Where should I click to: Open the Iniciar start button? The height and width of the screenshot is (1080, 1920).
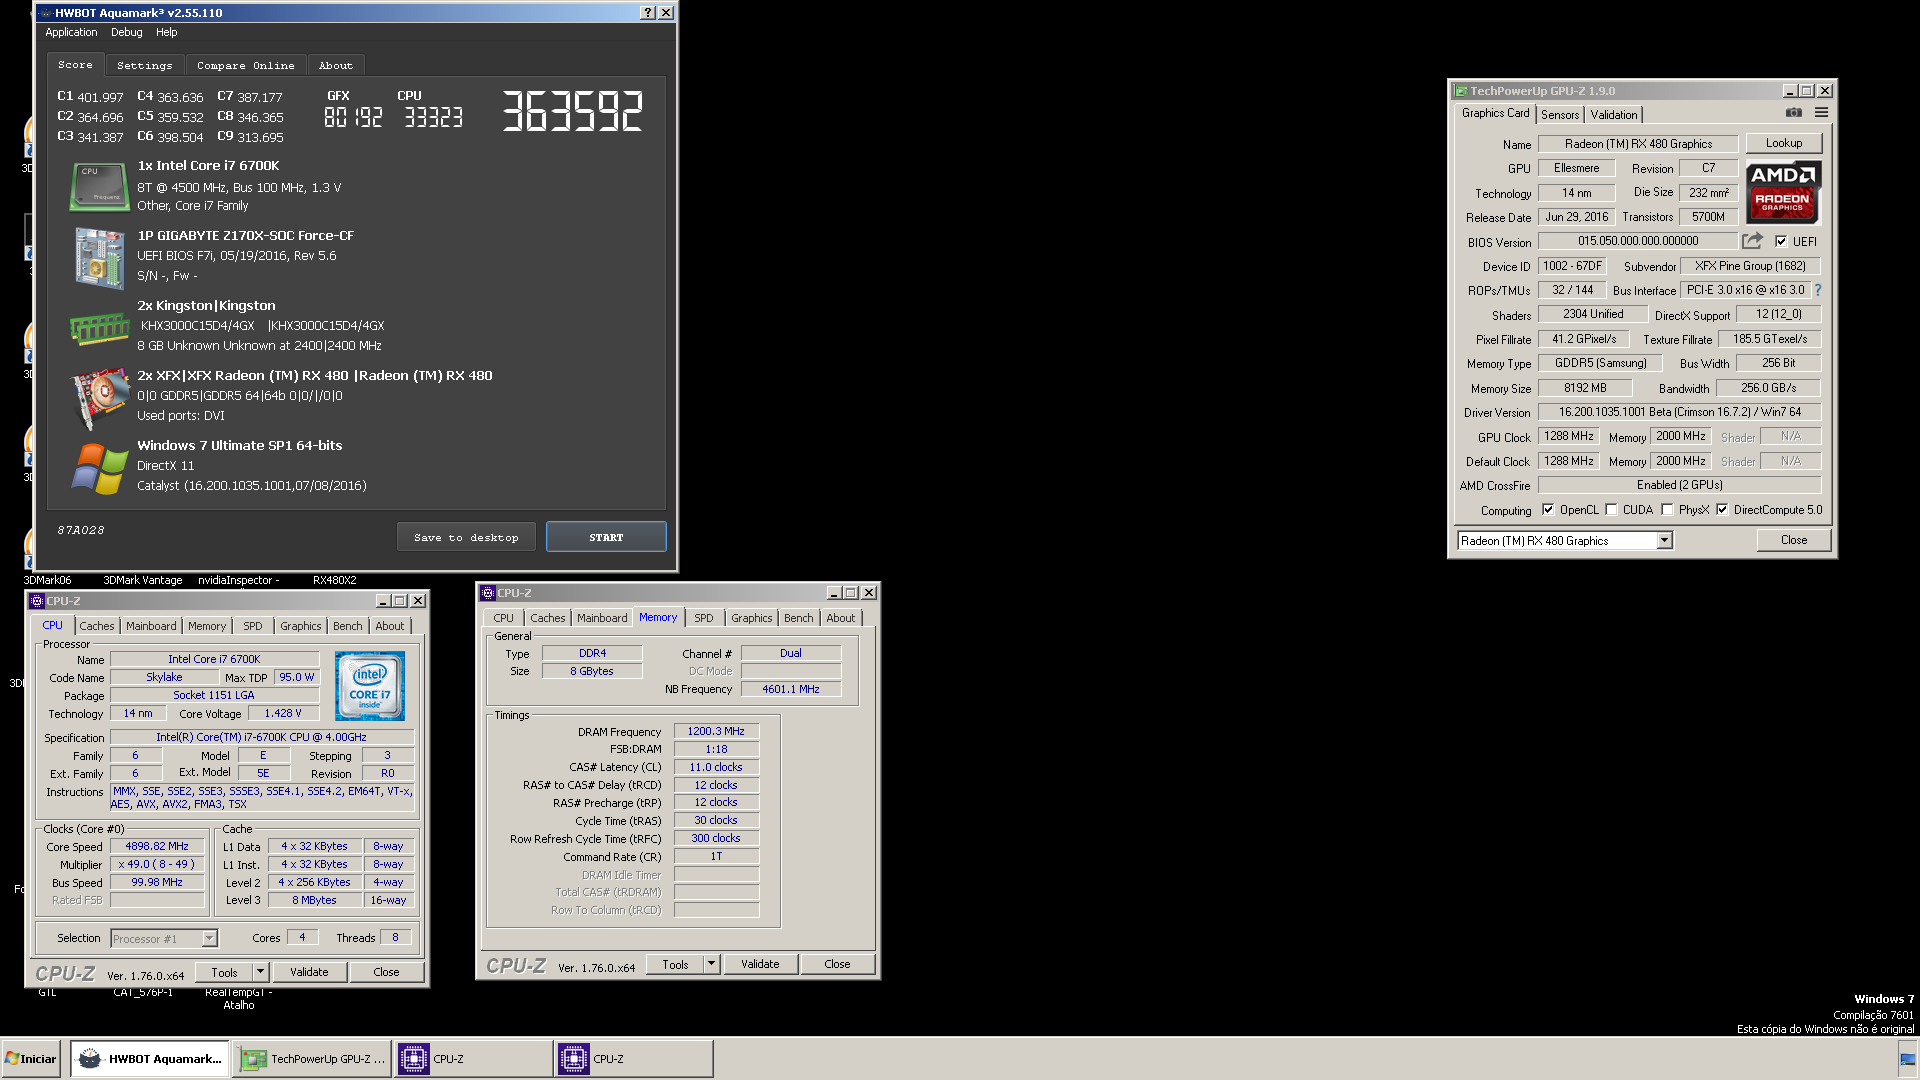tap(32, 1058)
